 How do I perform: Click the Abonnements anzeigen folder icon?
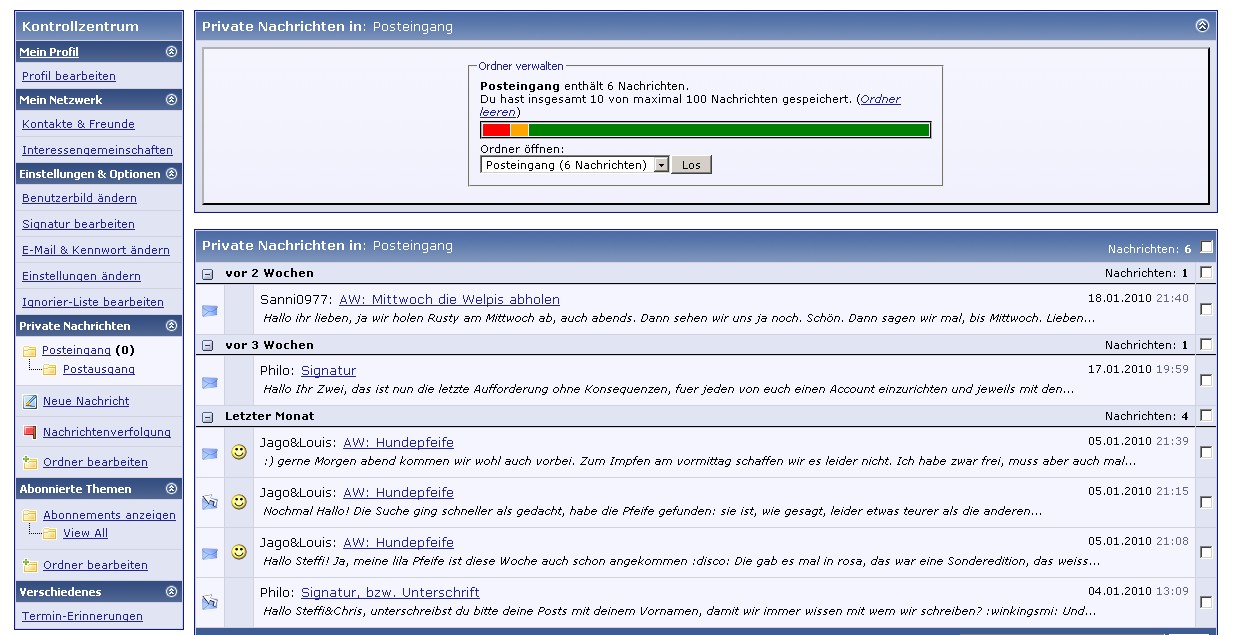pyautogui.click(x=29, y=516)
